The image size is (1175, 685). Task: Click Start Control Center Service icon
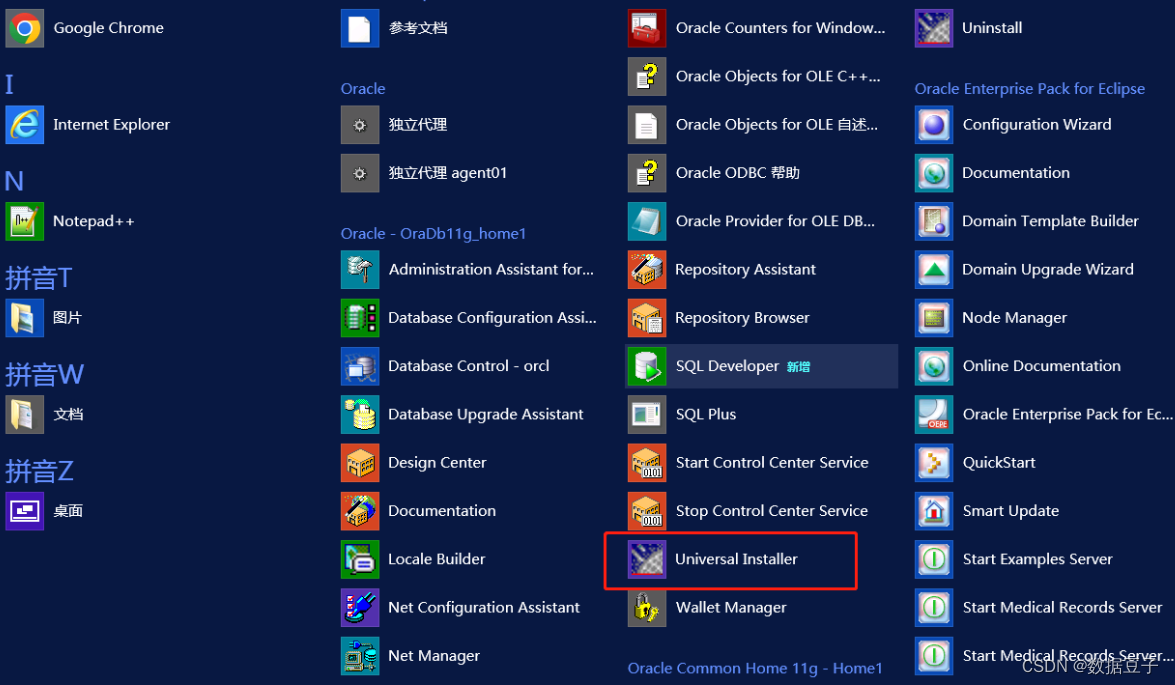(647, 463)
